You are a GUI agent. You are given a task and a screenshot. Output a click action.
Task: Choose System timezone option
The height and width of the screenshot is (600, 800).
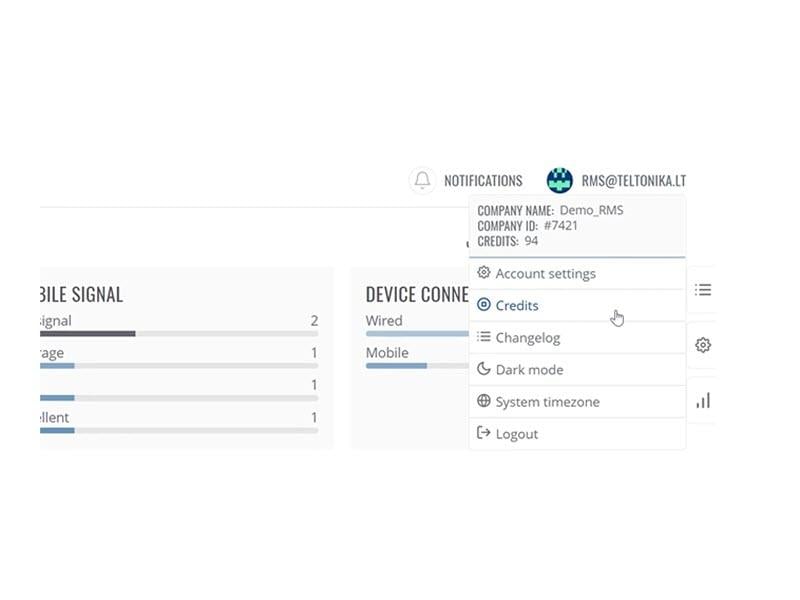tap(577, 402)
